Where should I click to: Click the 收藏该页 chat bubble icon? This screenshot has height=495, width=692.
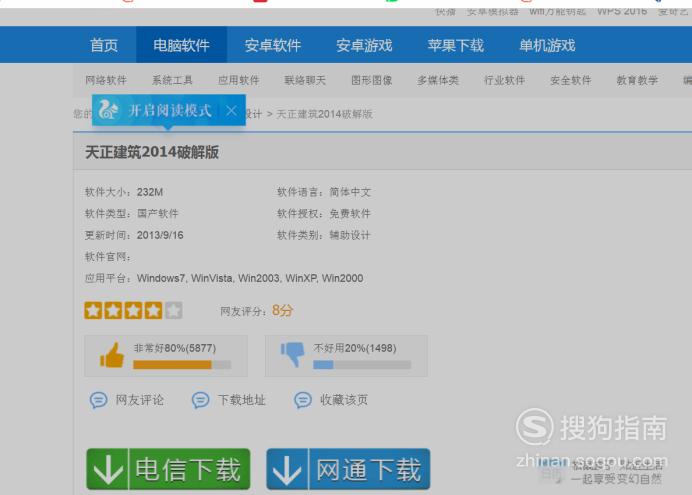(303, 400)
